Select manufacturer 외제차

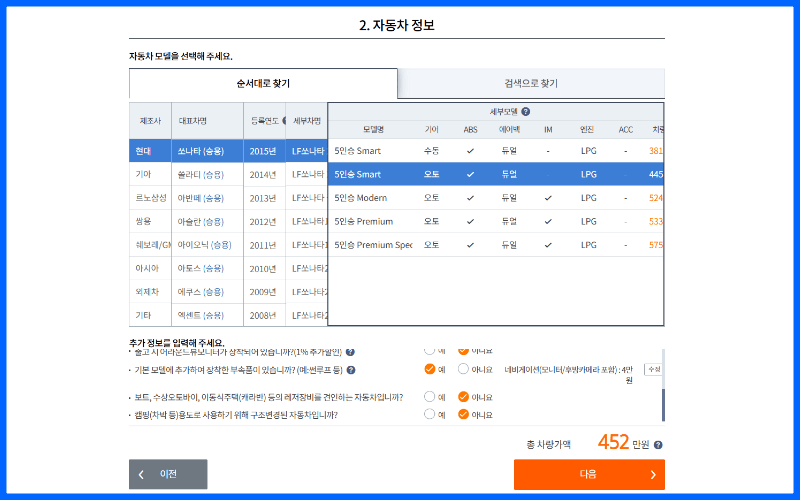(x=150, y=292)
